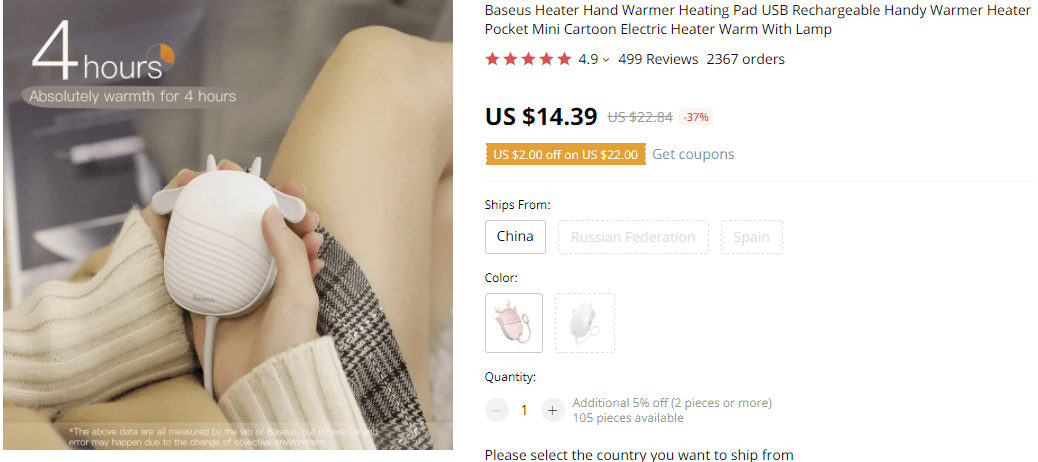The height and width of the screenshot is (462, 1038).
Task: Click the -37% discount badge
Action: click(x=695, y=117)
